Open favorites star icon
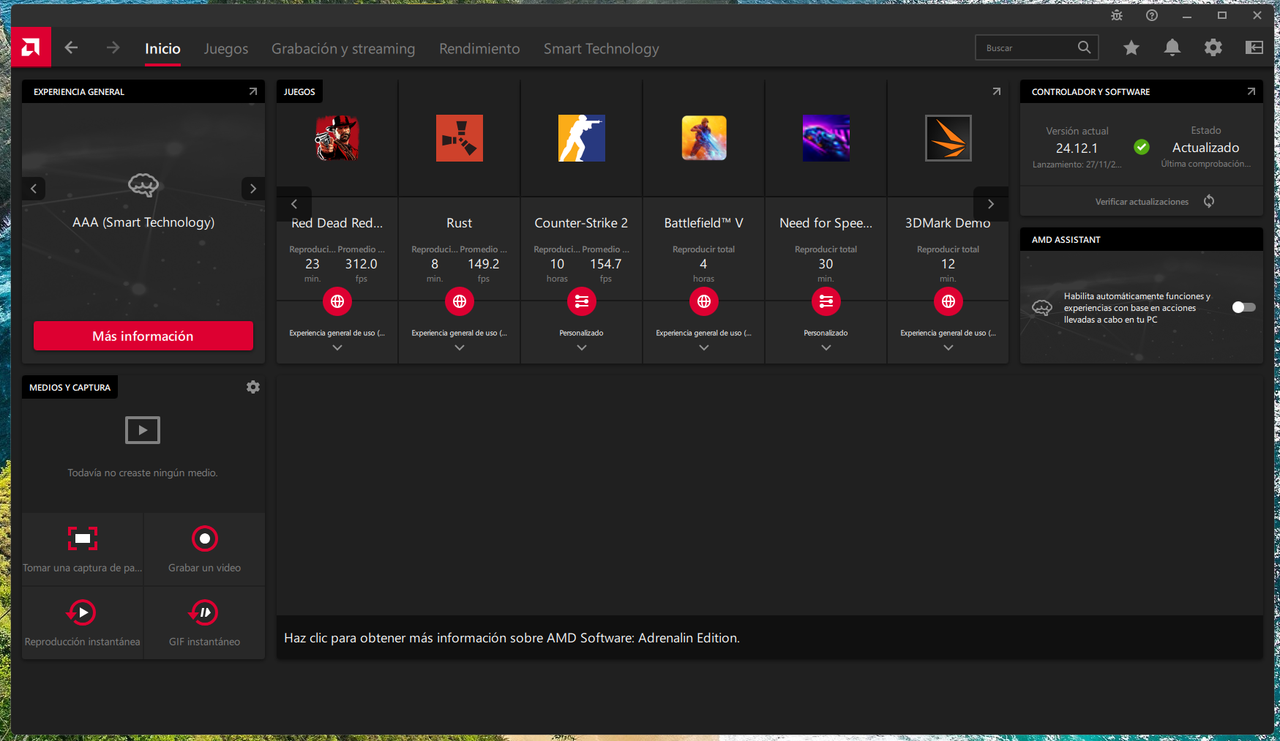Viewport: 1280px width, 741px height. point(1131,48)
